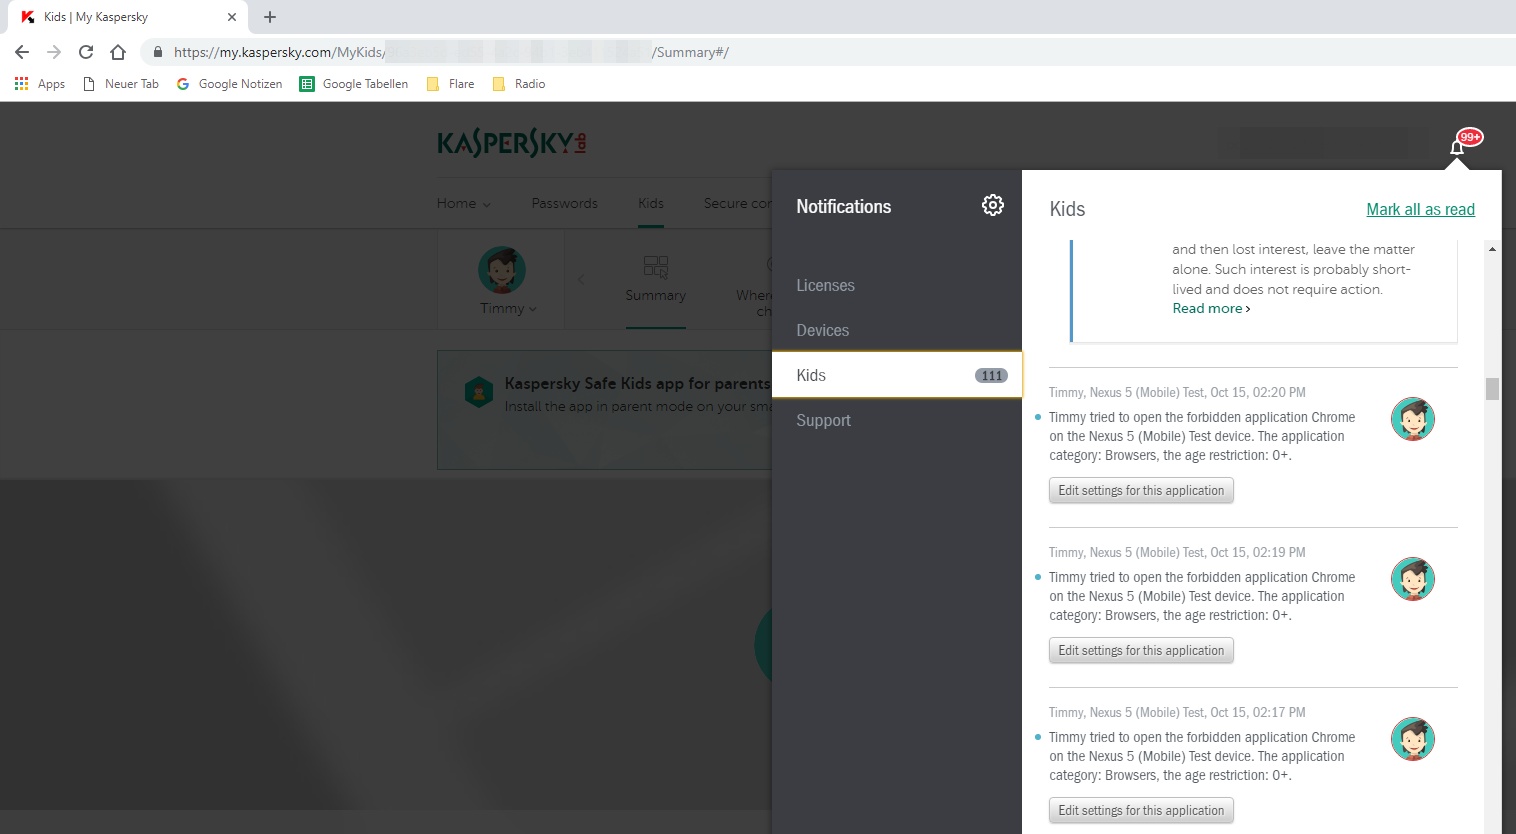Open Devices notifications category
This screenshot has width=1516, height=834.
[x=822, y=330]
